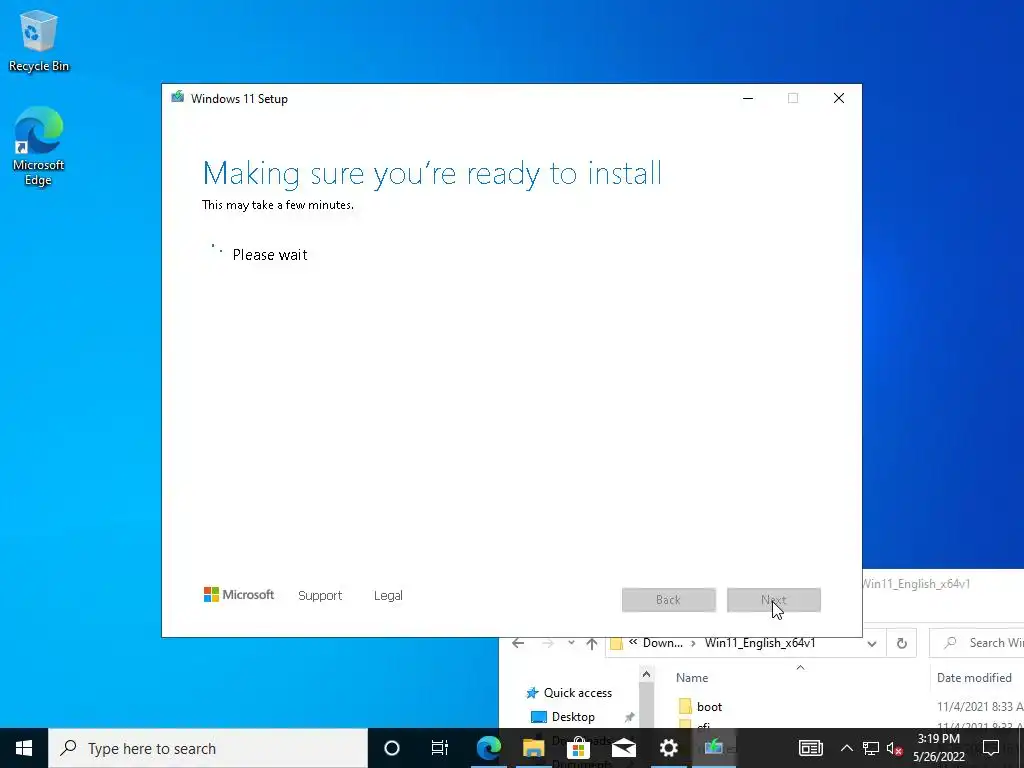Open Microsoft Edge from the taskbar

pyautogui.click(x=488, y=748)
